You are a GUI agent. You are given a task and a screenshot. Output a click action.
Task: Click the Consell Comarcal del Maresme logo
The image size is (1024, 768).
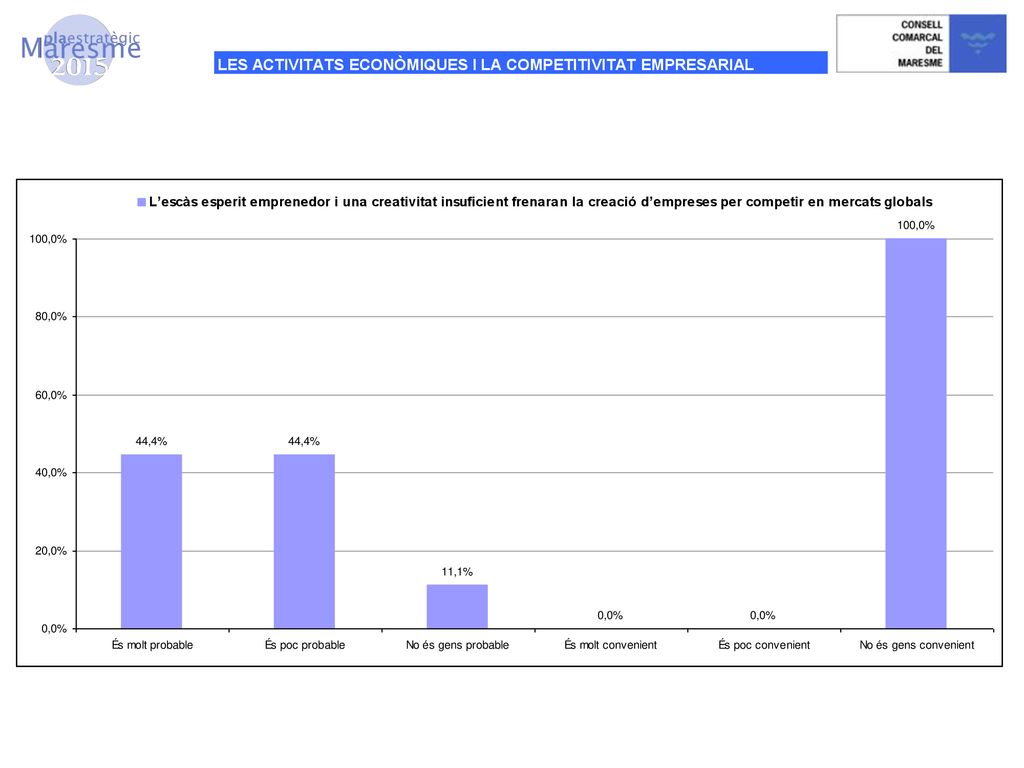pos(921,43)
